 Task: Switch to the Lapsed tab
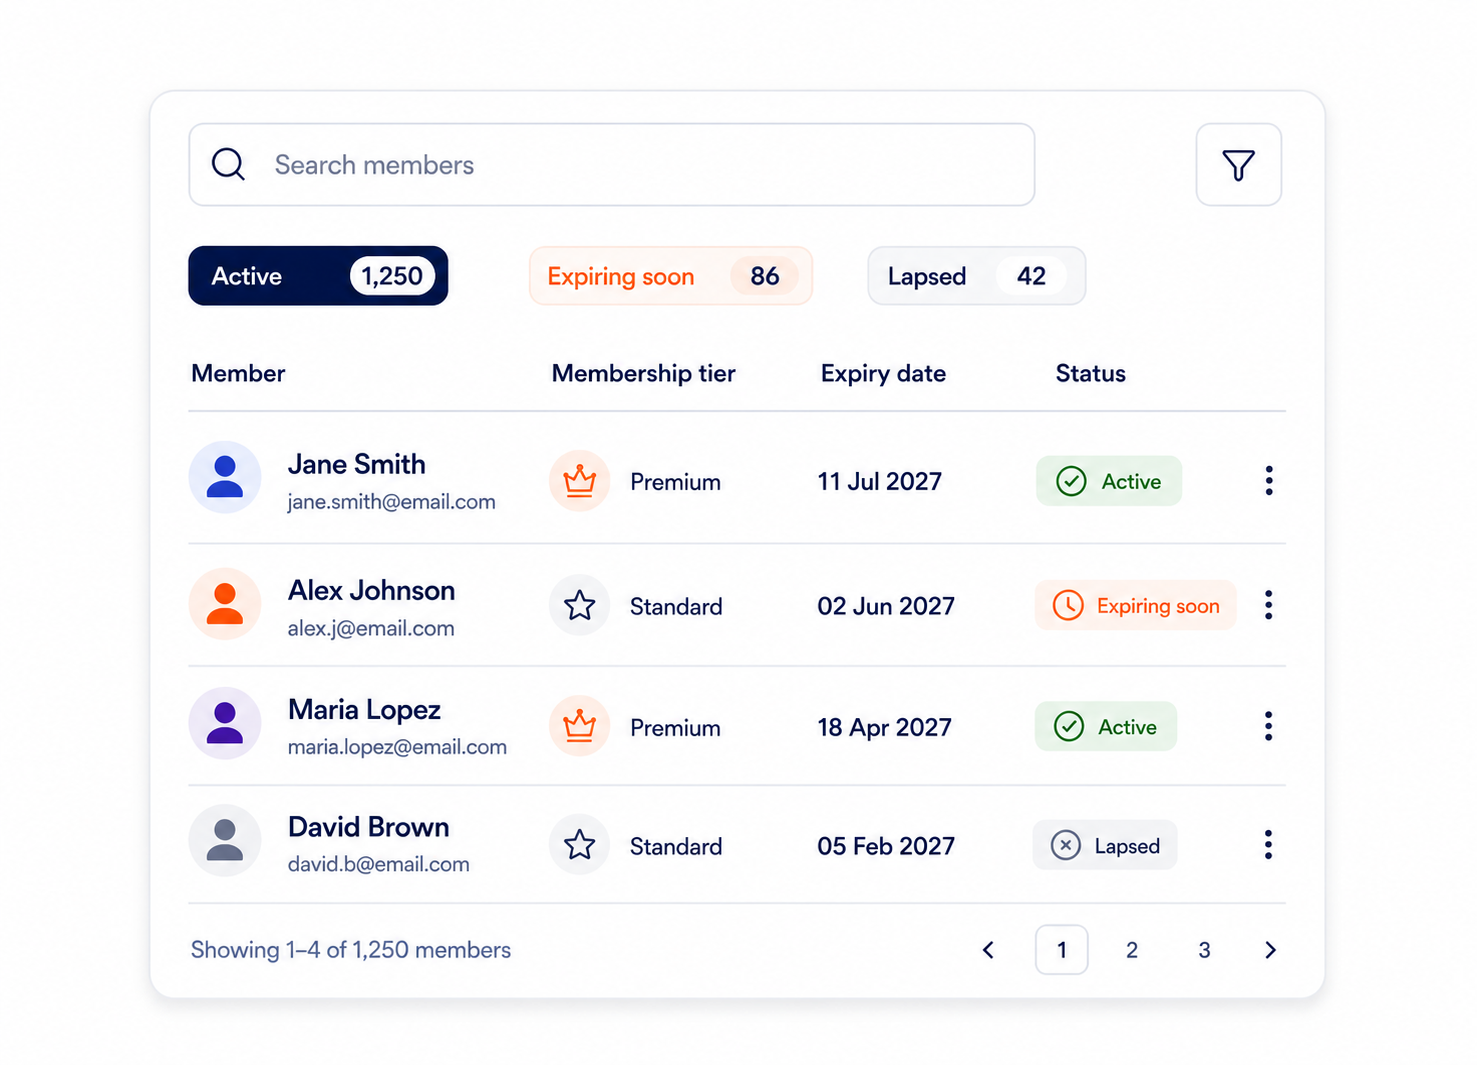tap(976, 276)
